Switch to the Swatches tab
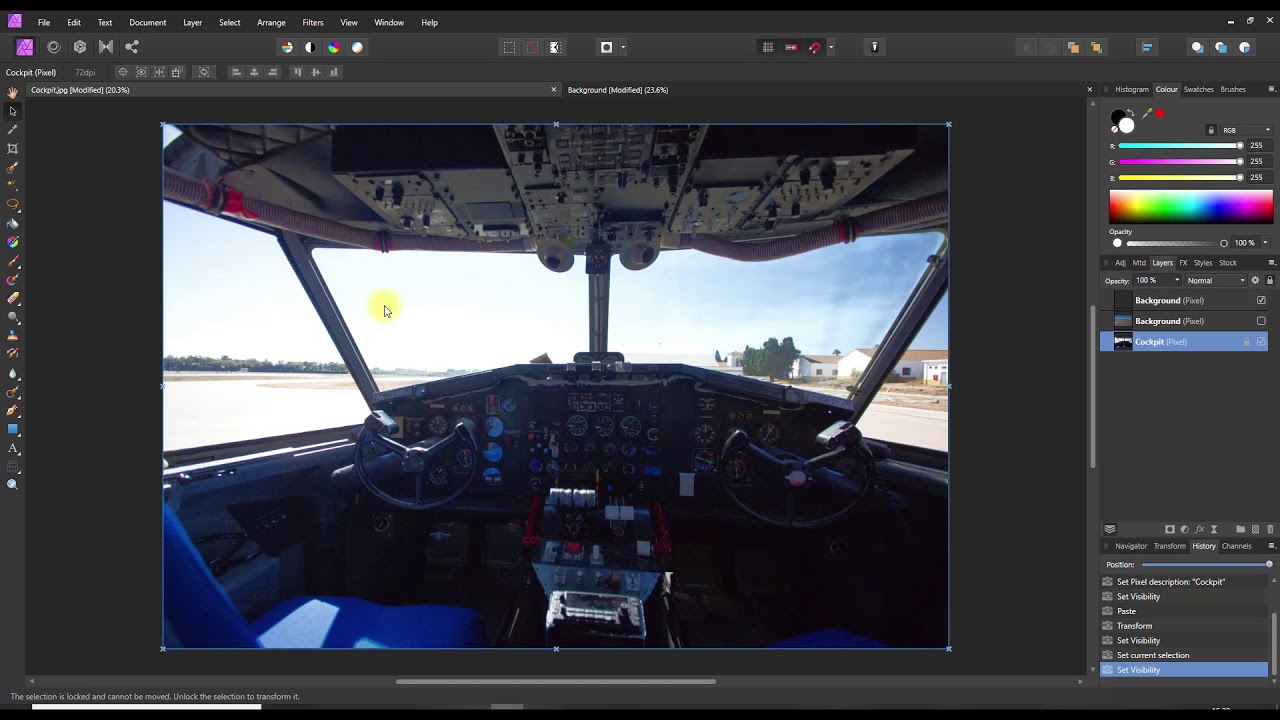This screenshot has height=720, width=1280. click(x=1198, y=90)
